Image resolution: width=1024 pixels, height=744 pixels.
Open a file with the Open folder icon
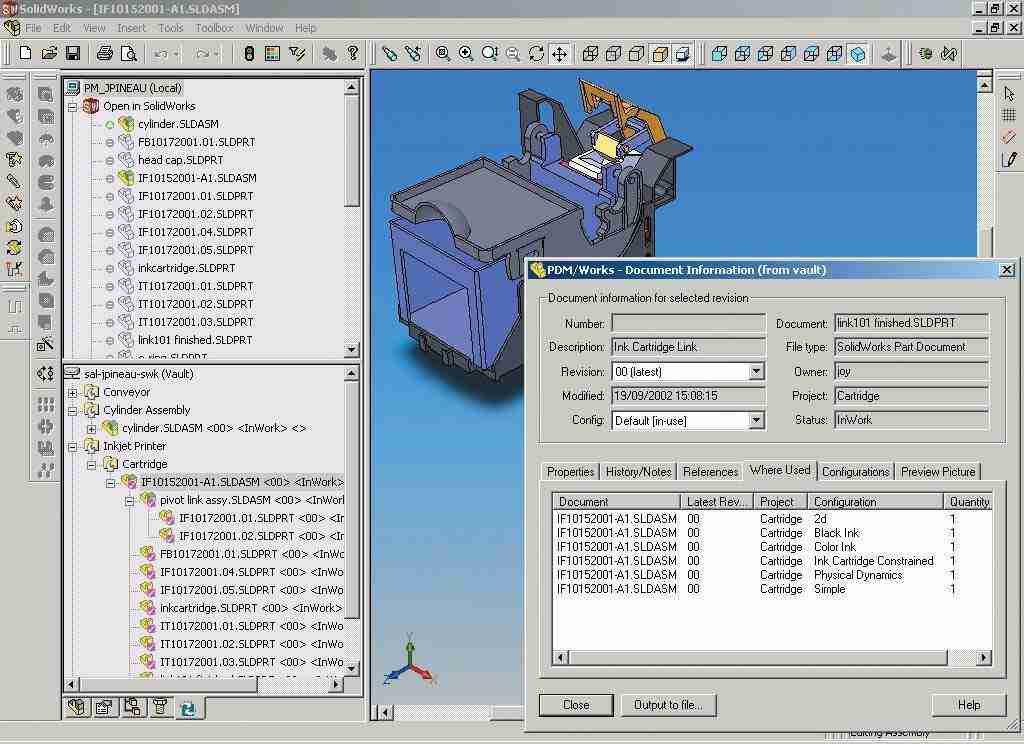(49, 54)
